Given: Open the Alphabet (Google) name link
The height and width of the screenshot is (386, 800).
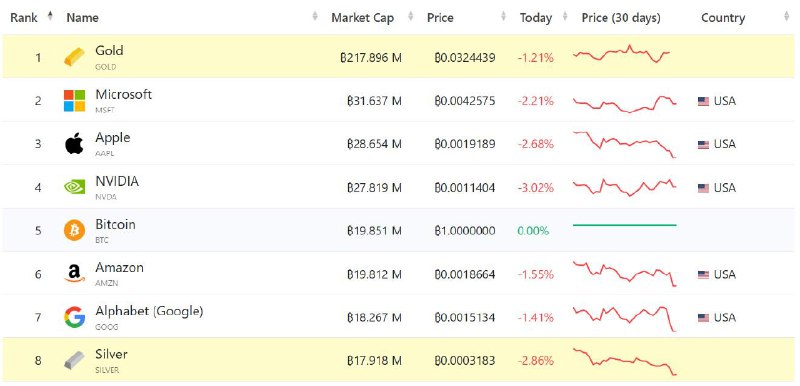Looking at the screenshot, I should (149, 311).
